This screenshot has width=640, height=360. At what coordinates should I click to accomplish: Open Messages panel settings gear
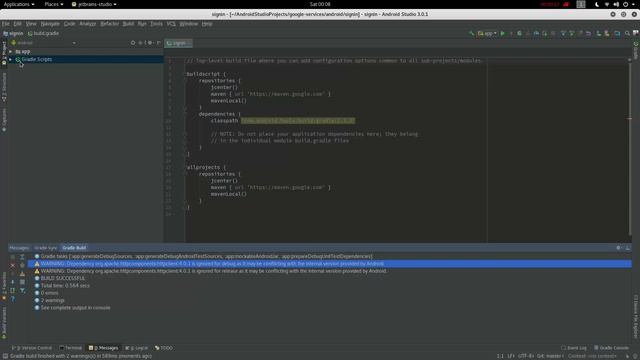point(619,248)
